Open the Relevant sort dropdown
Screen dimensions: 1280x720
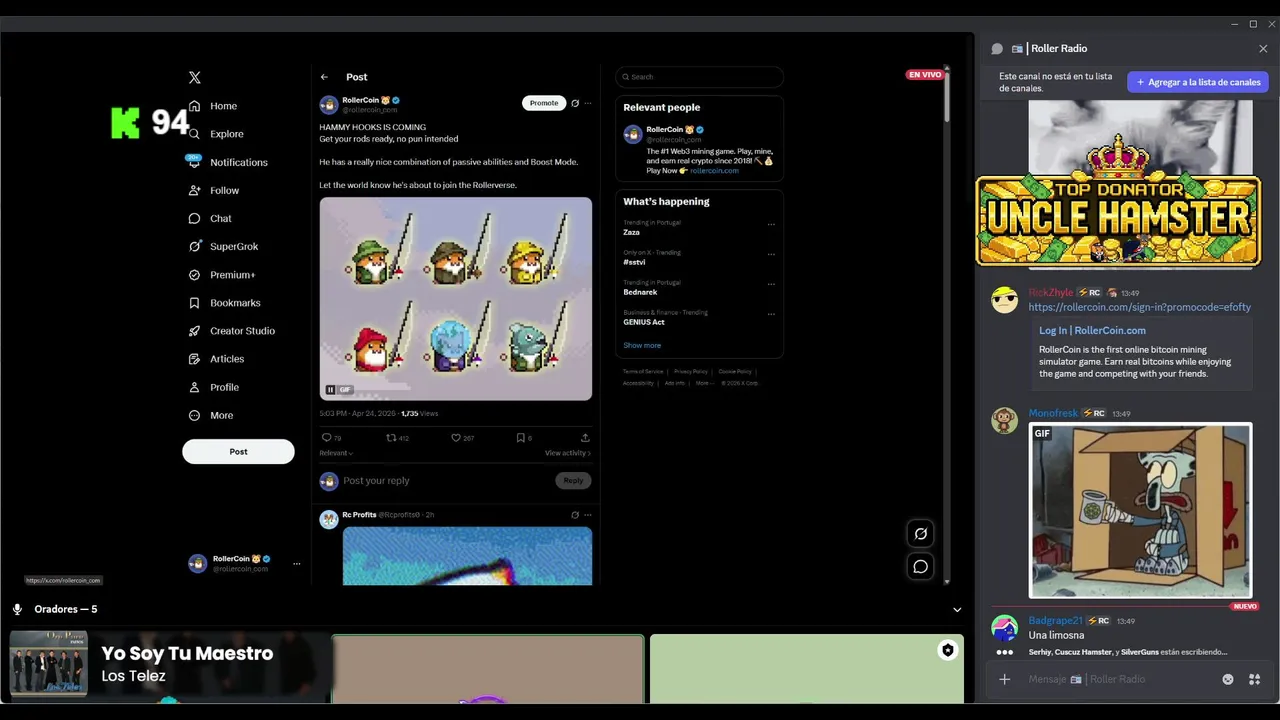pyautogui.click(x=336, y=453)
